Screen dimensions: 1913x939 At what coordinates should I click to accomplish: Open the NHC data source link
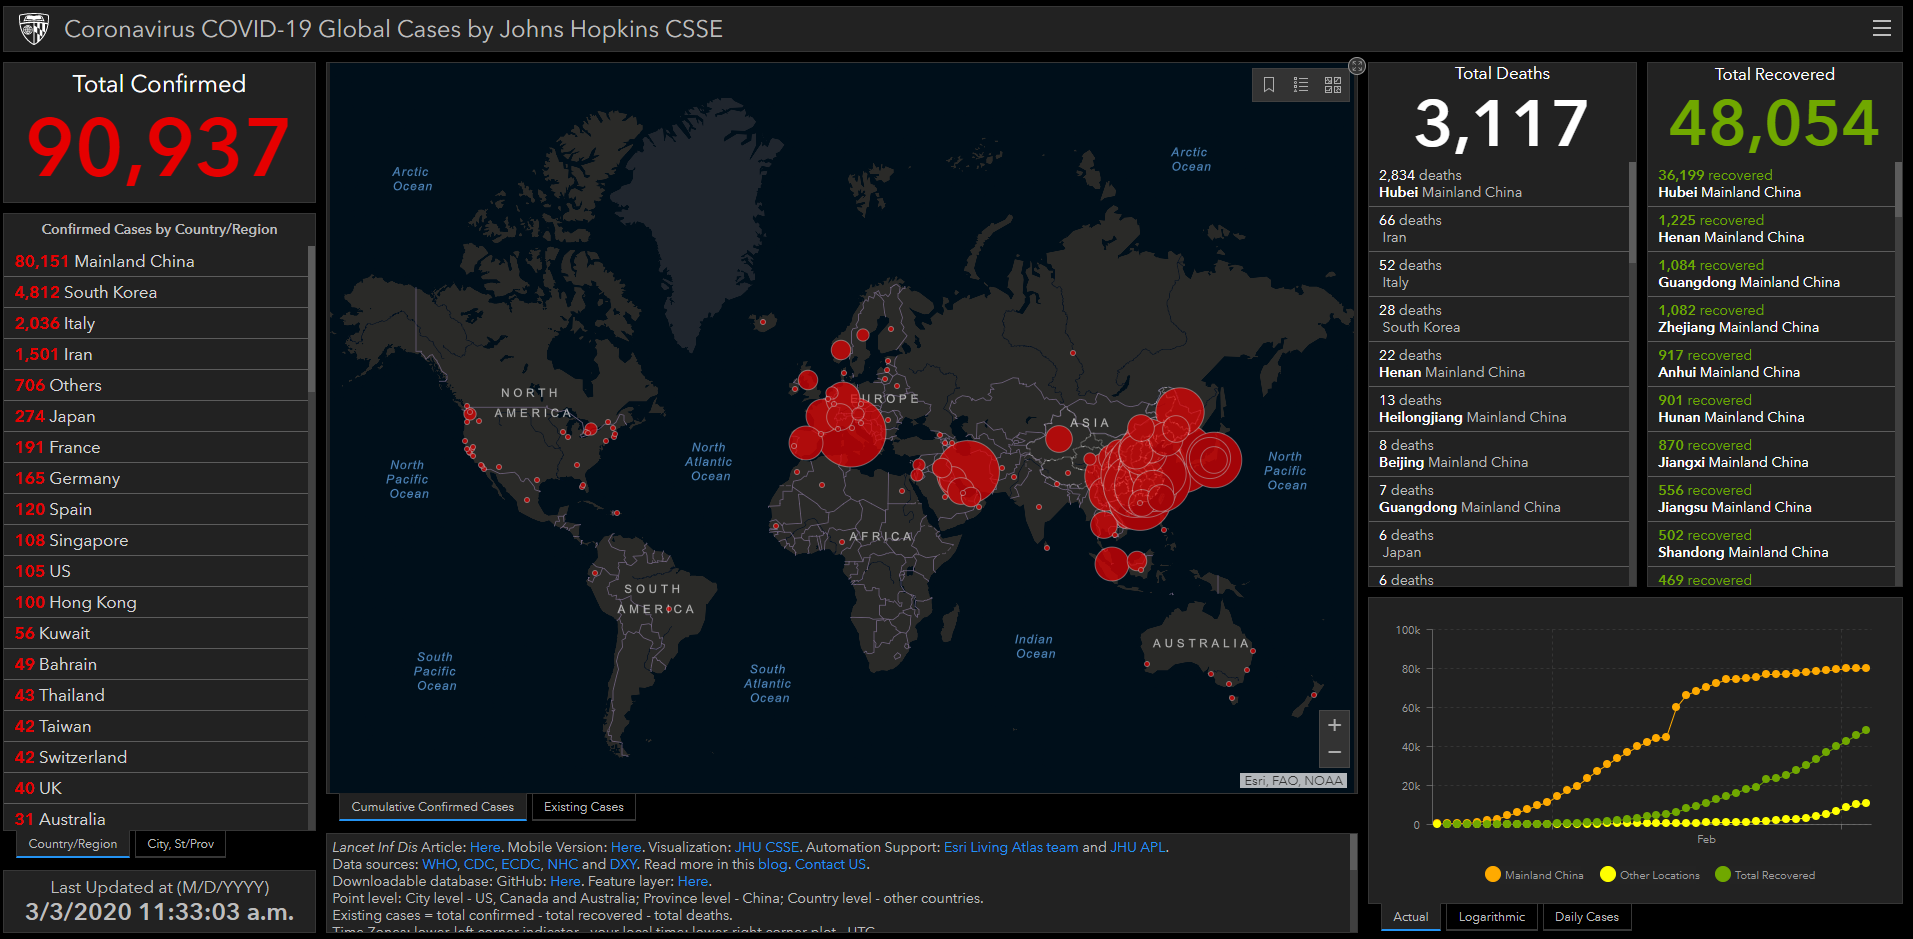562,864
